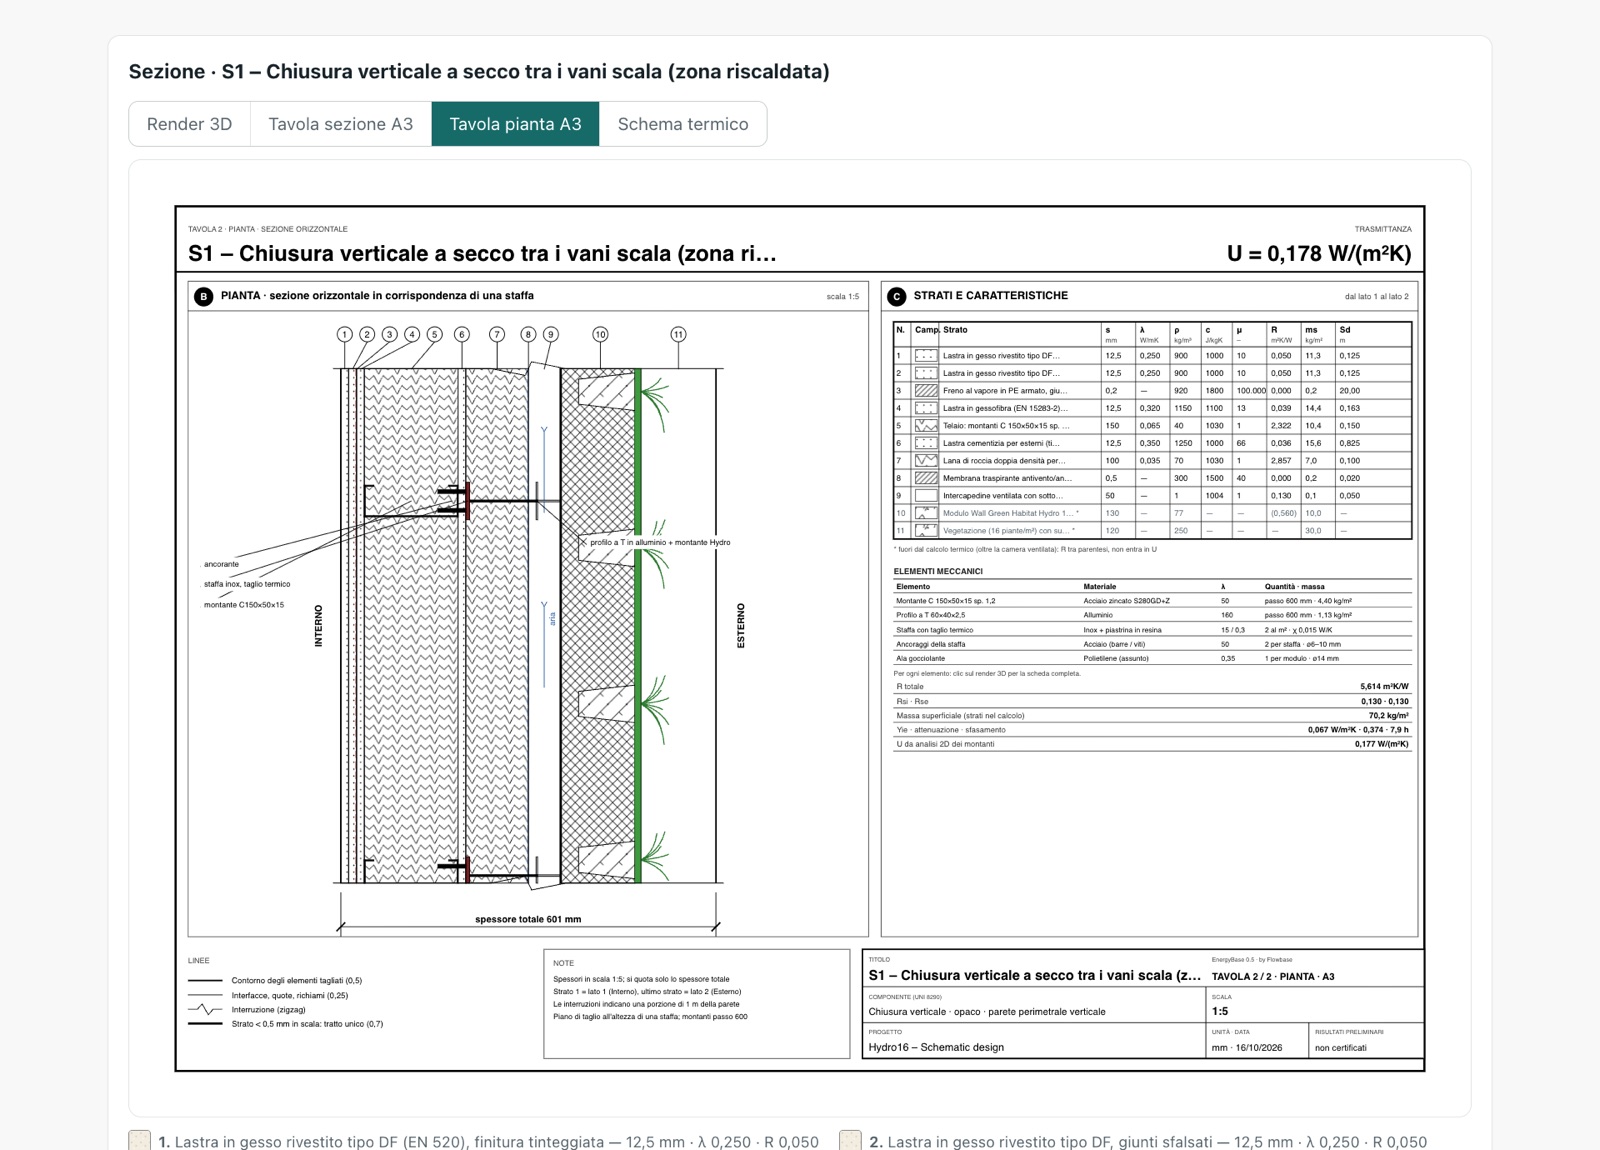Click callout circle 4 above the drawing
Image resolution: width=1600 pixels, height=1150 pixels.
pyautogui.click(x=412, y=334)
